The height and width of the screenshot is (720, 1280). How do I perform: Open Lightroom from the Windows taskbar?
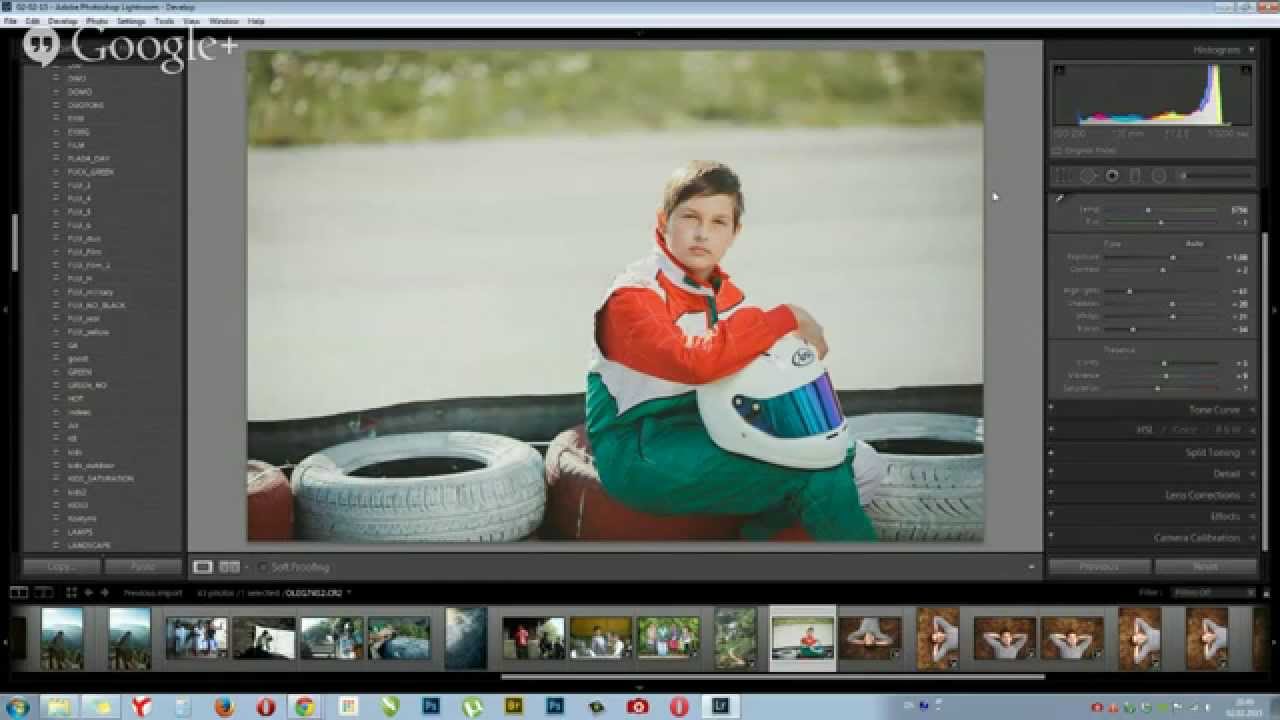[719, 706]
